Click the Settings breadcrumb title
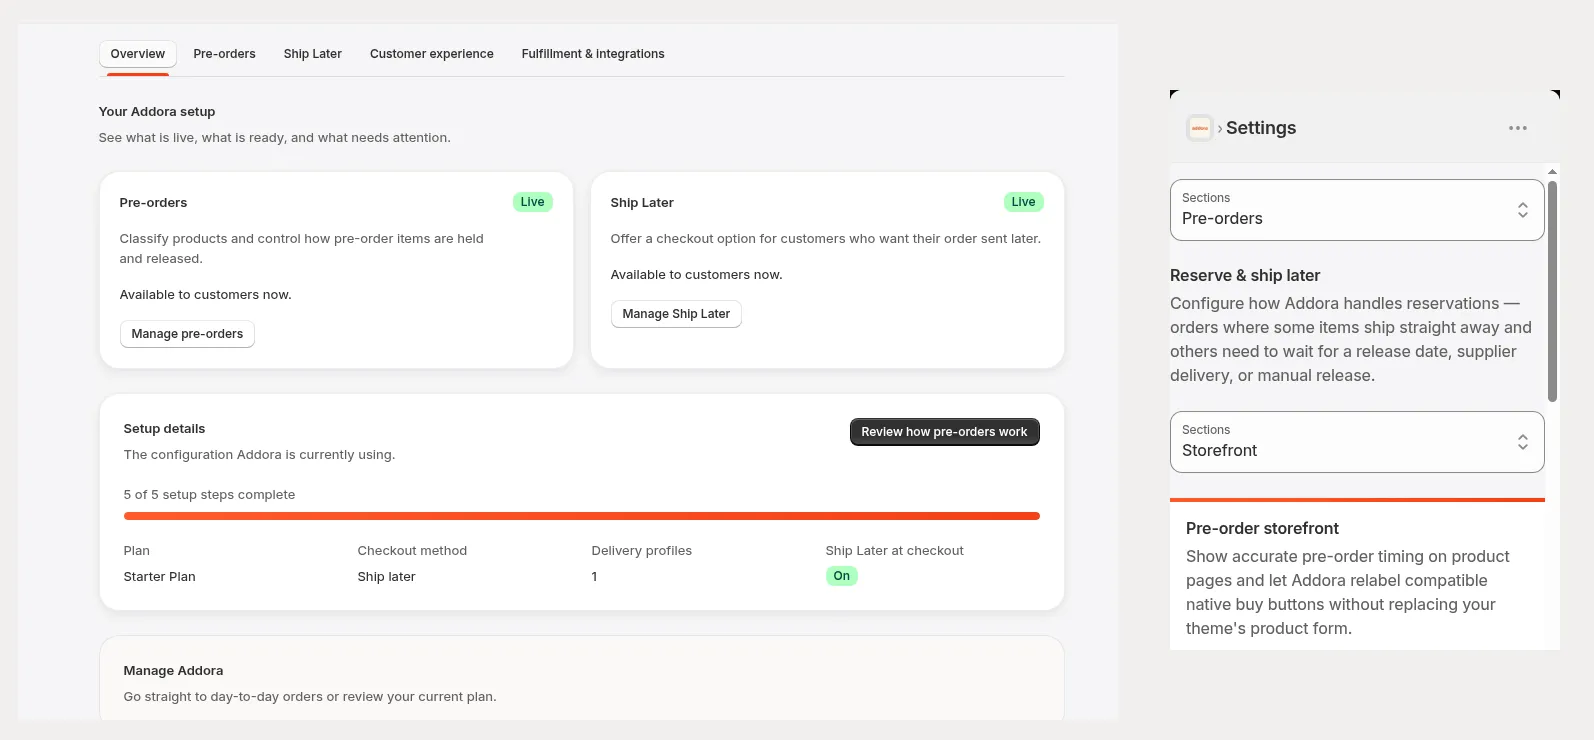The height and width of the screenshot is (740, 1594). coord(1261,128)
